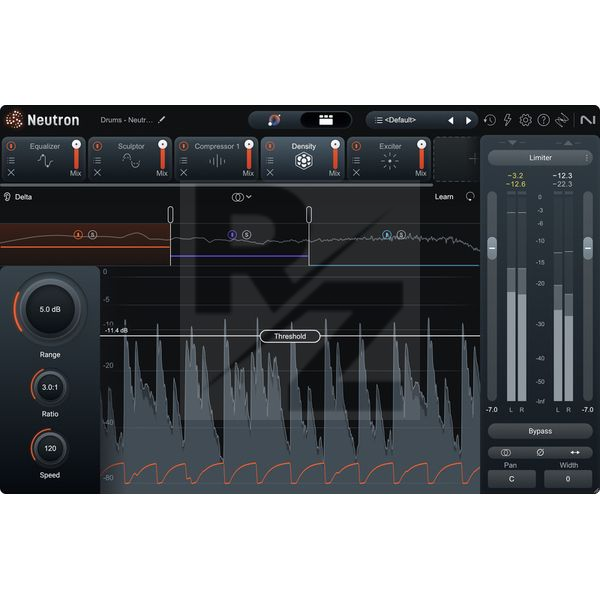Open the preset list icon beside Default
600x600 pixels.
coord(378,120)
